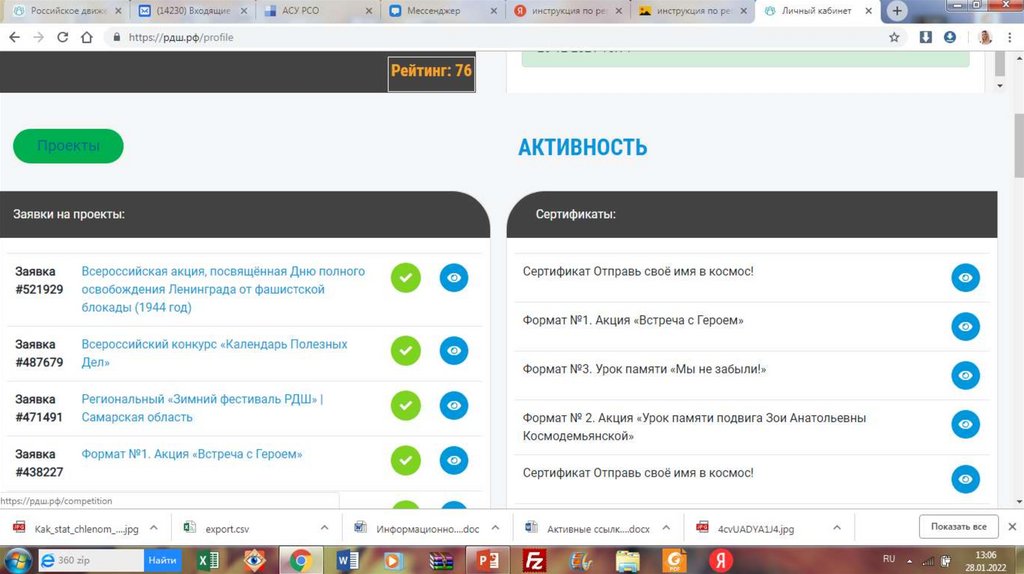Image resolution: width=1024 pixels, height=574 pixels.
Task: View 'Встреча с Героем' certificate eye icon
Action: click(x=965, y=327)
